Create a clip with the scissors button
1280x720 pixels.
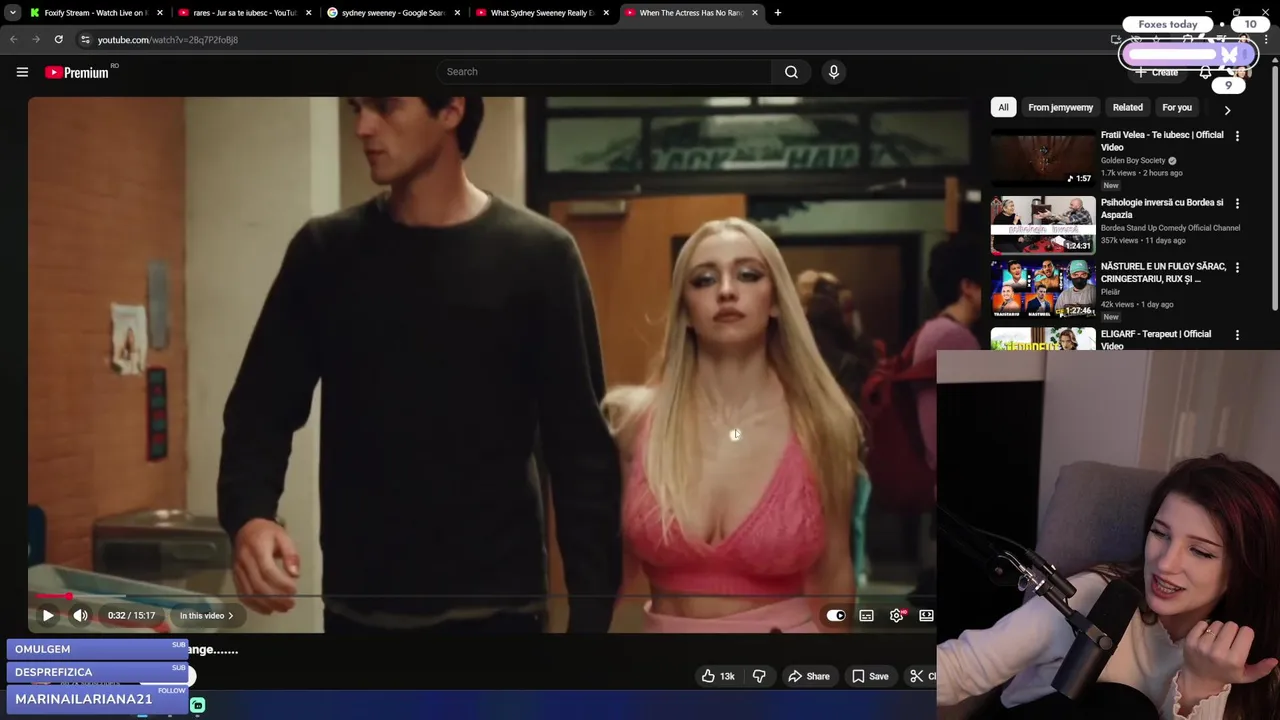tap(920, 676)
